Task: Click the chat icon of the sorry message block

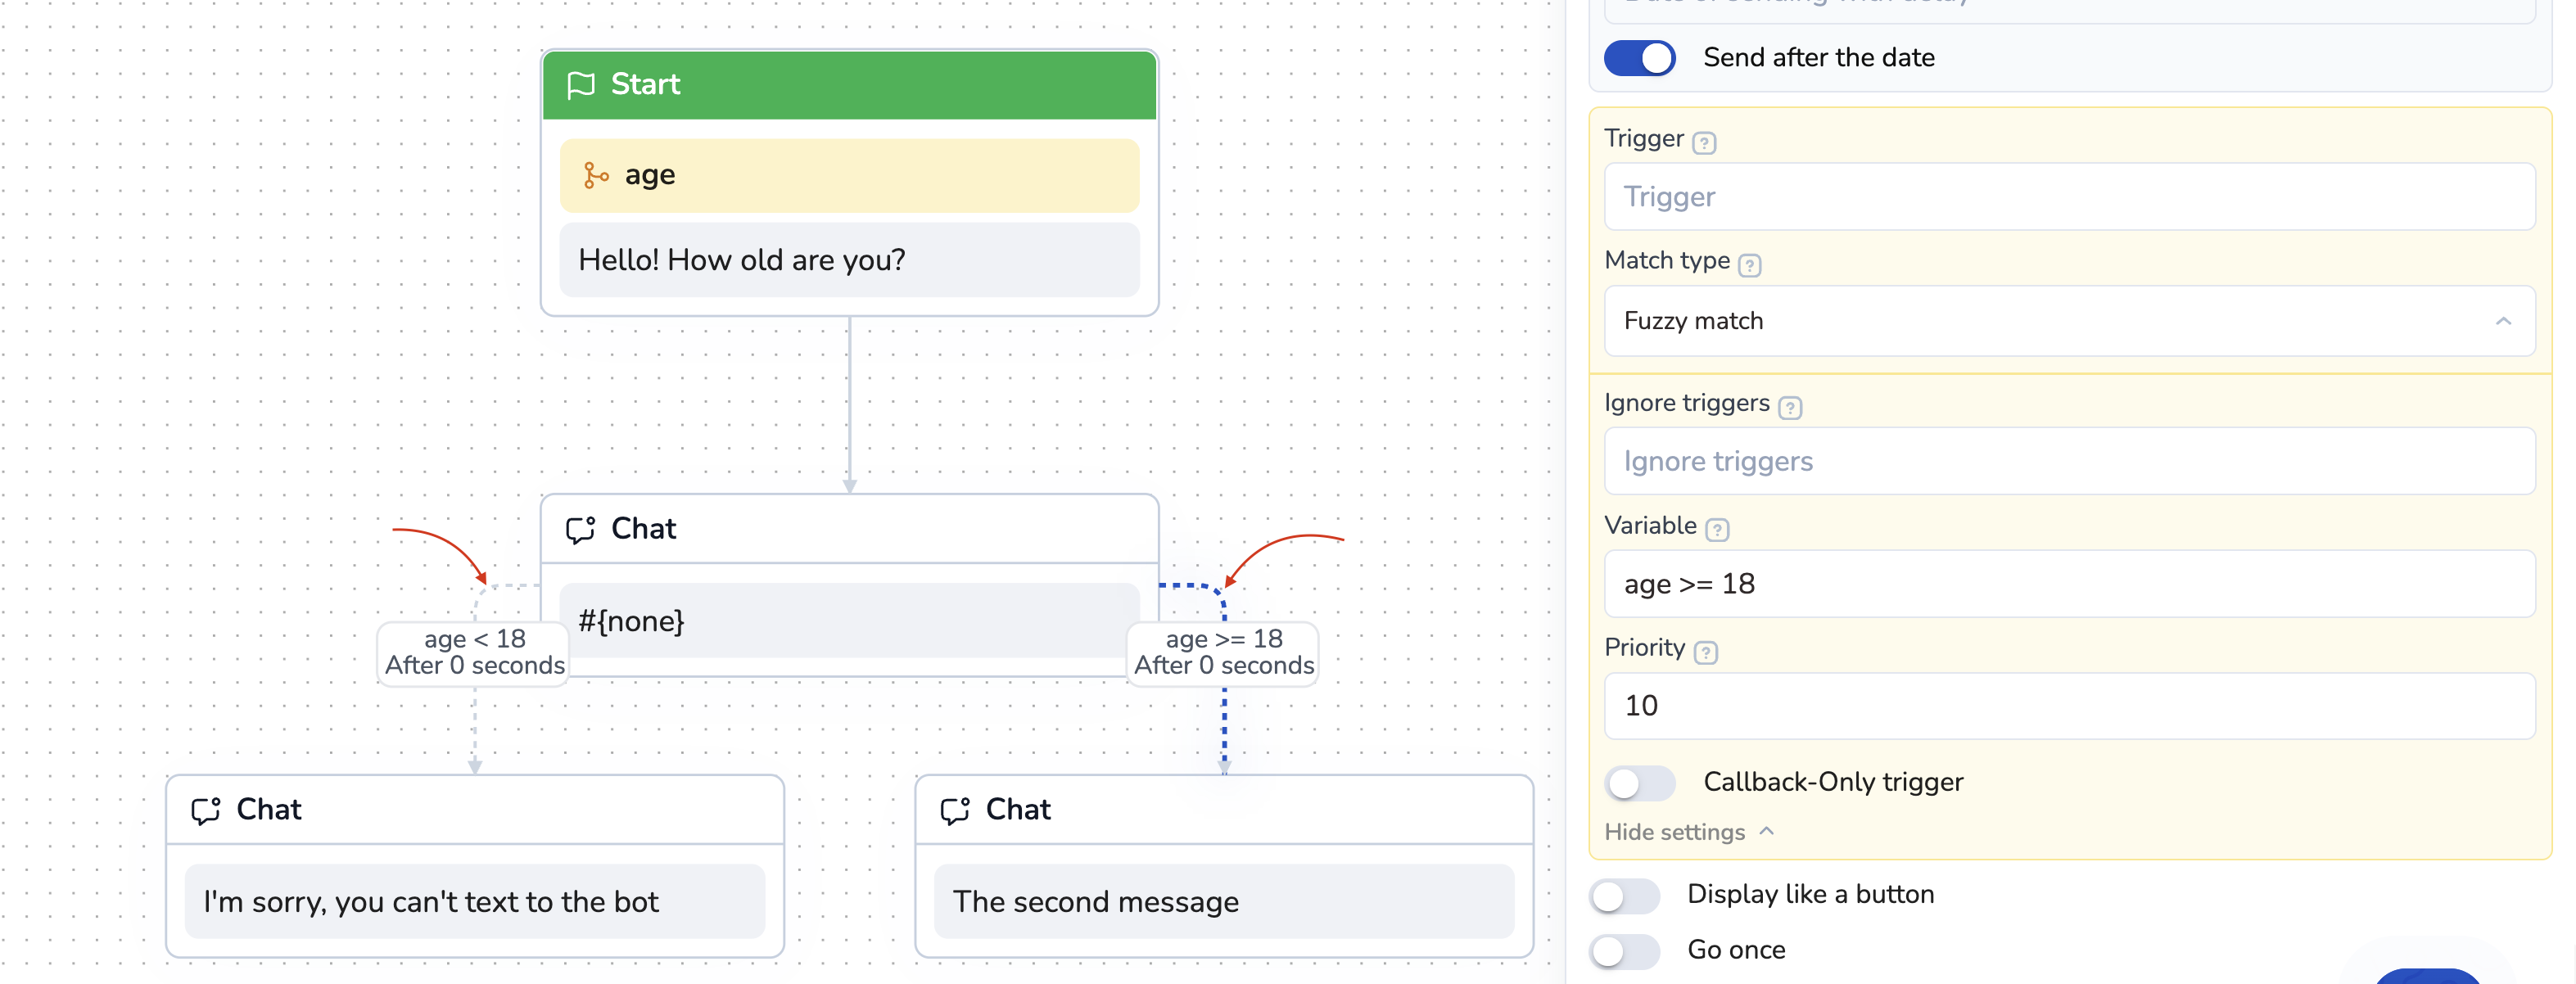Action: [x=206, y=810]
